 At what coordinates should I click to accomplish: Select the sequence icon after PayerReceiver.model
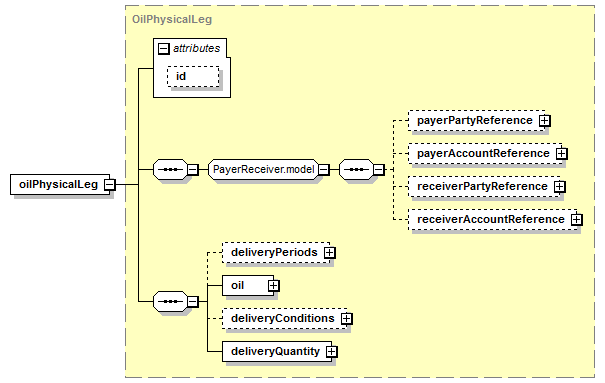pos(357,169)
